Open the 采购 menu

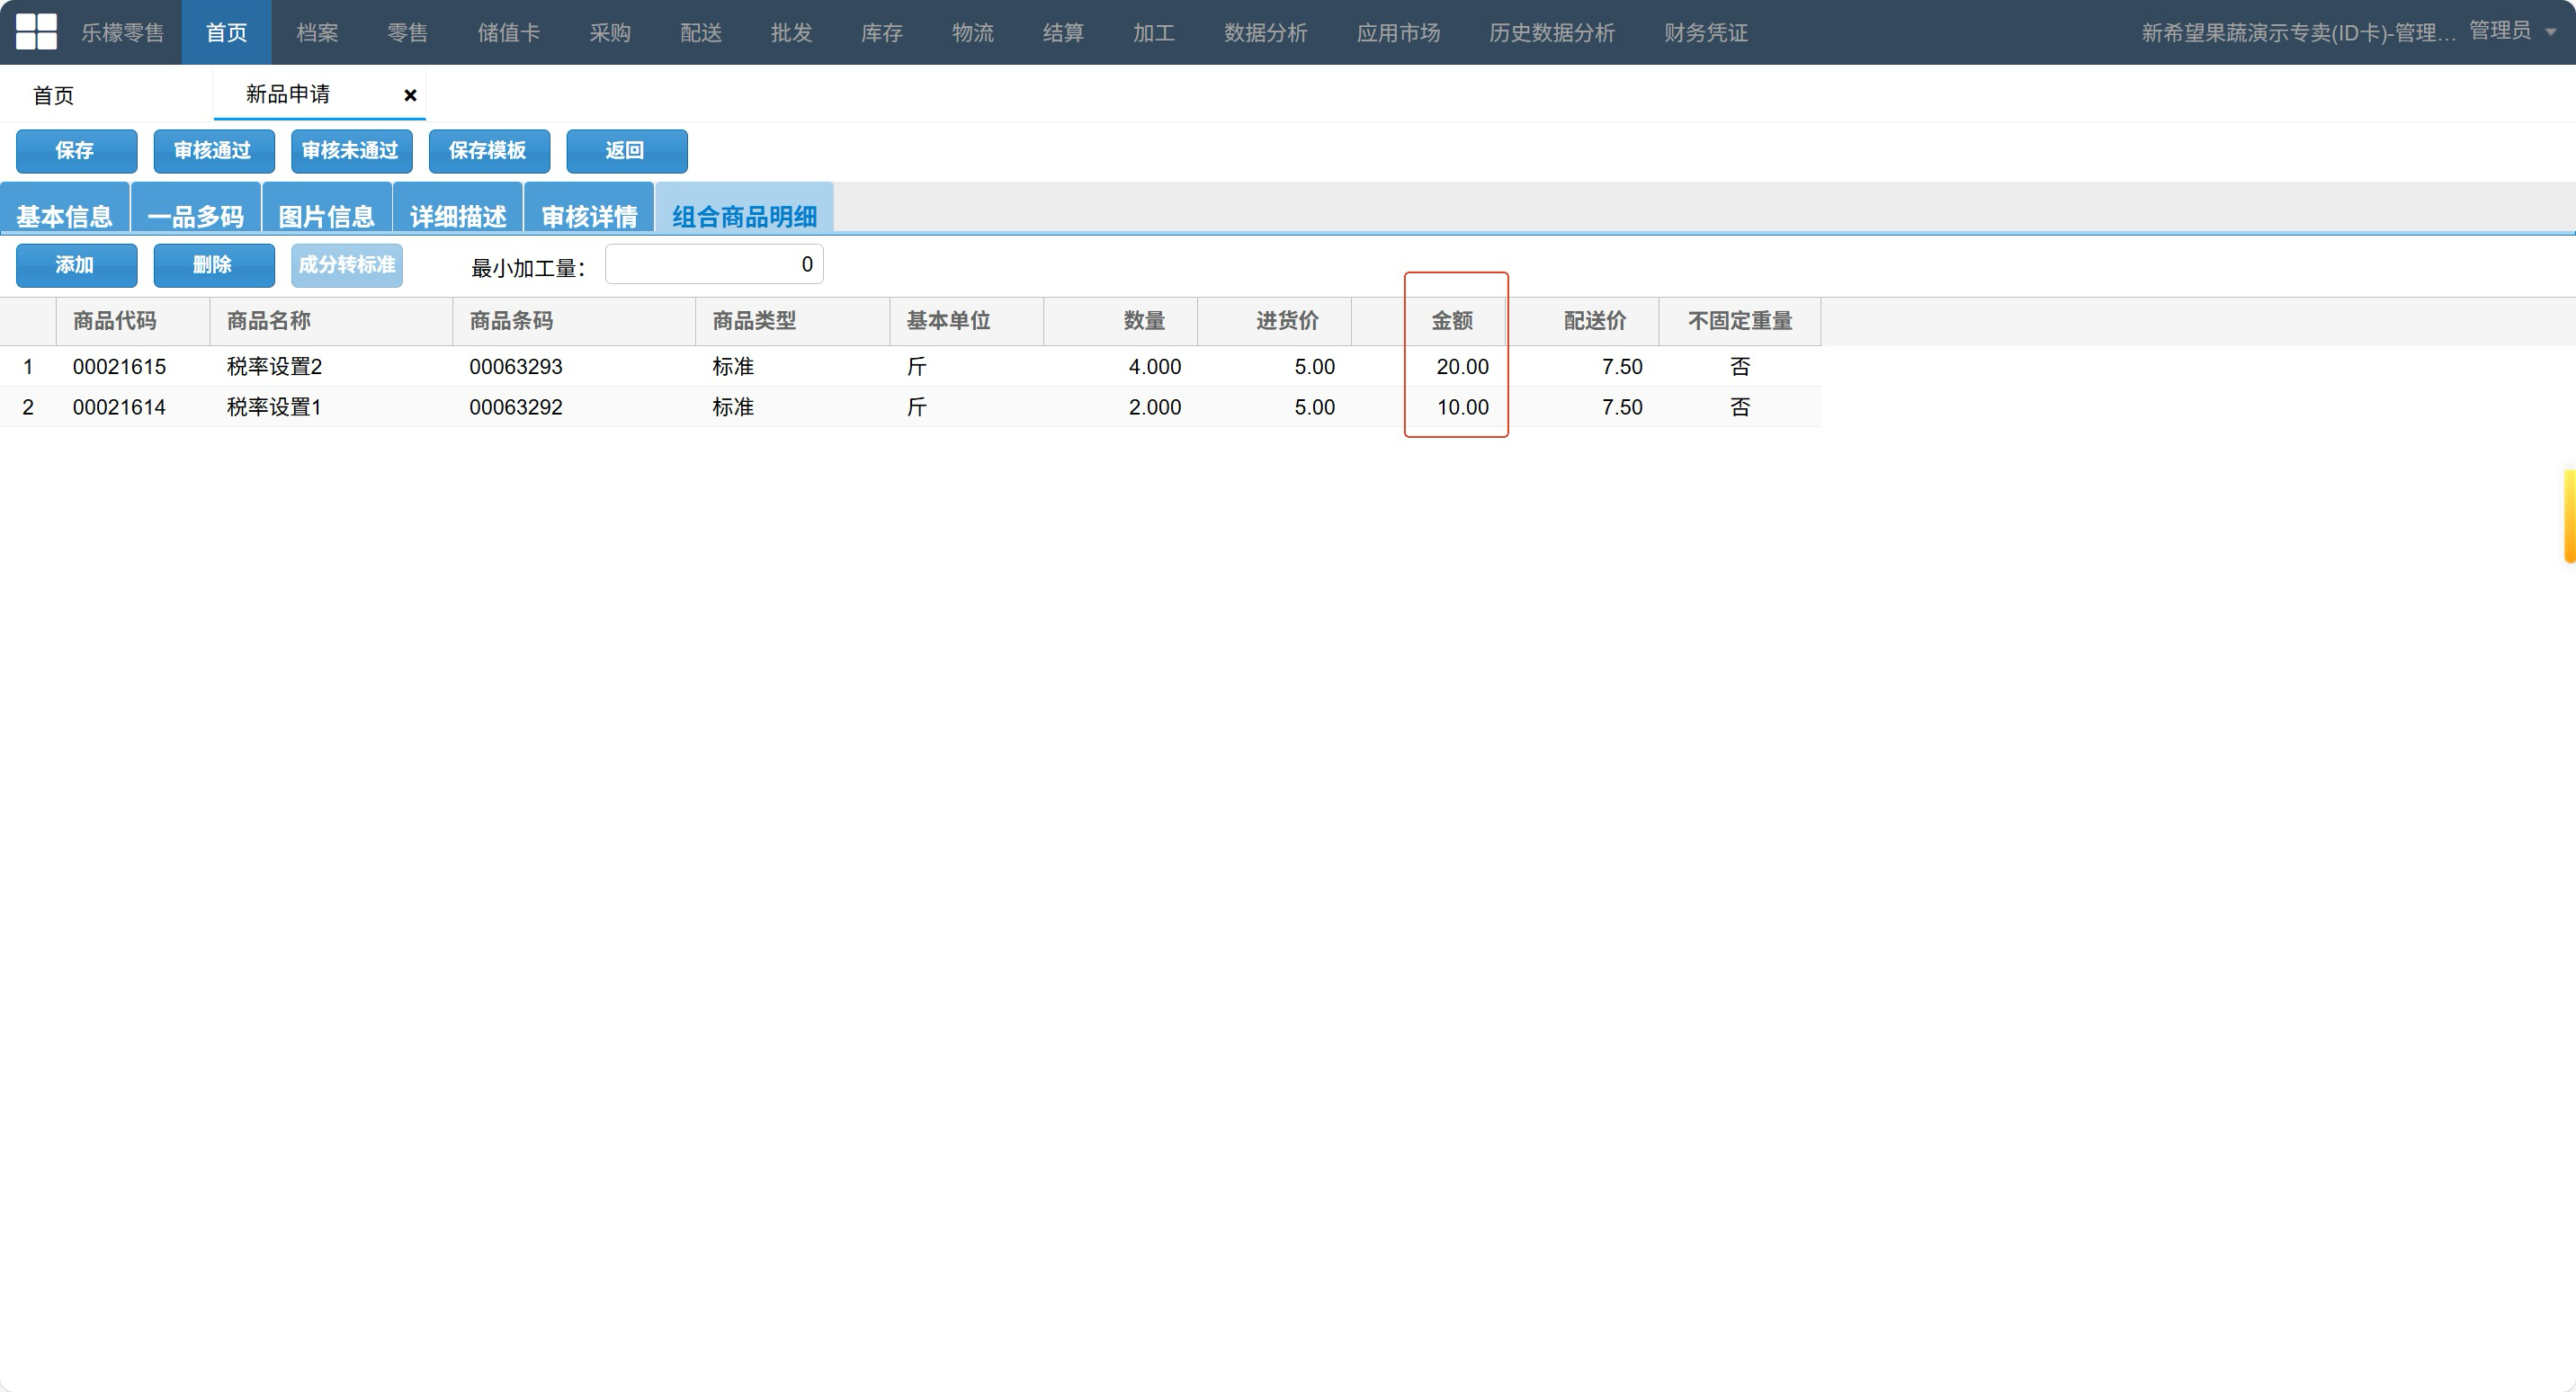(x=610, y=32)
